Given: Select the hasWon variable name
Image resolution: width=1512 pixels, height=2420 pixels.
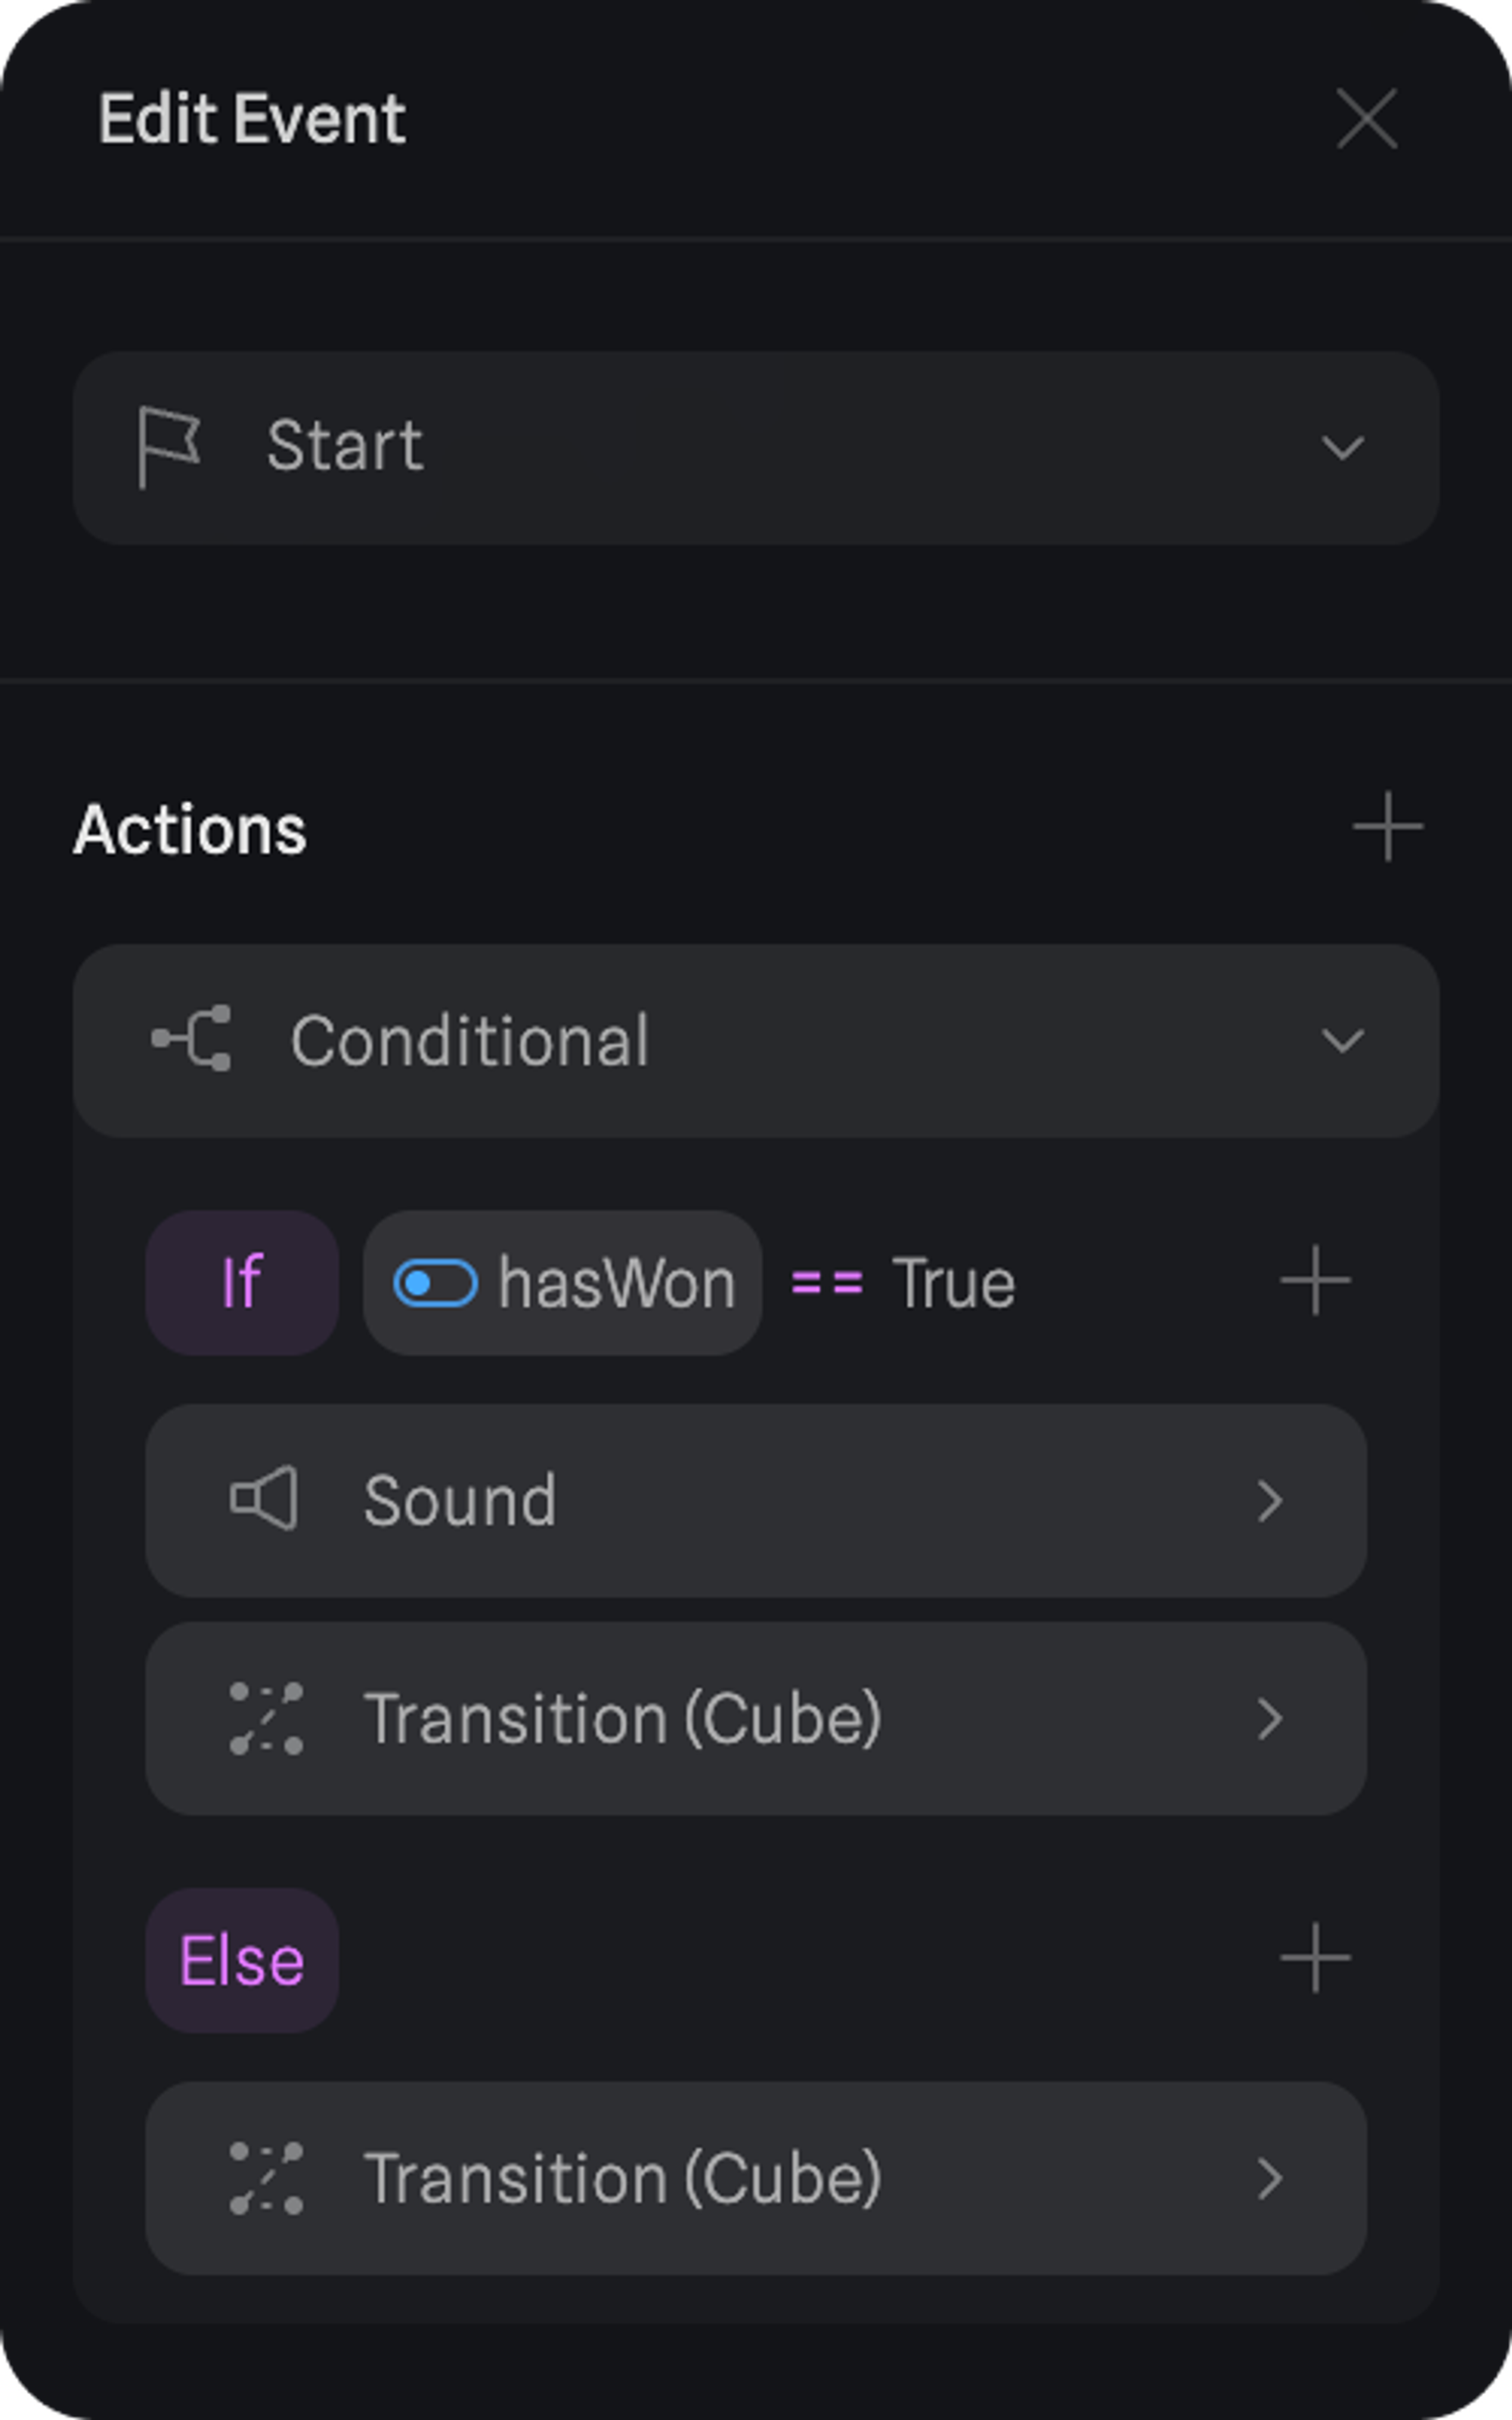Looking at the screenshot, I should pyautogui.click(x=616, y=1283).
